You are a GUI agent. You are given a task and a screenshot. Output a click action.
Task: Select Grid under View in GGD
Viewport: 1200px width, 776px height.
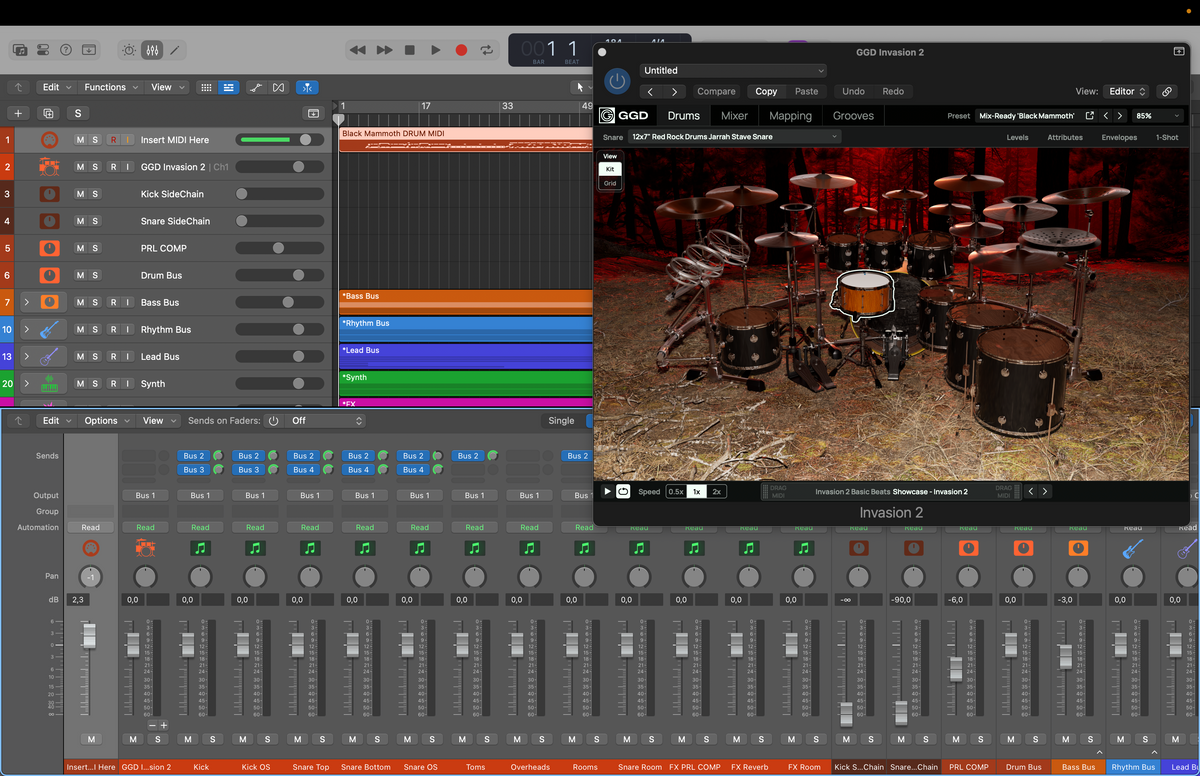[610, 183]
